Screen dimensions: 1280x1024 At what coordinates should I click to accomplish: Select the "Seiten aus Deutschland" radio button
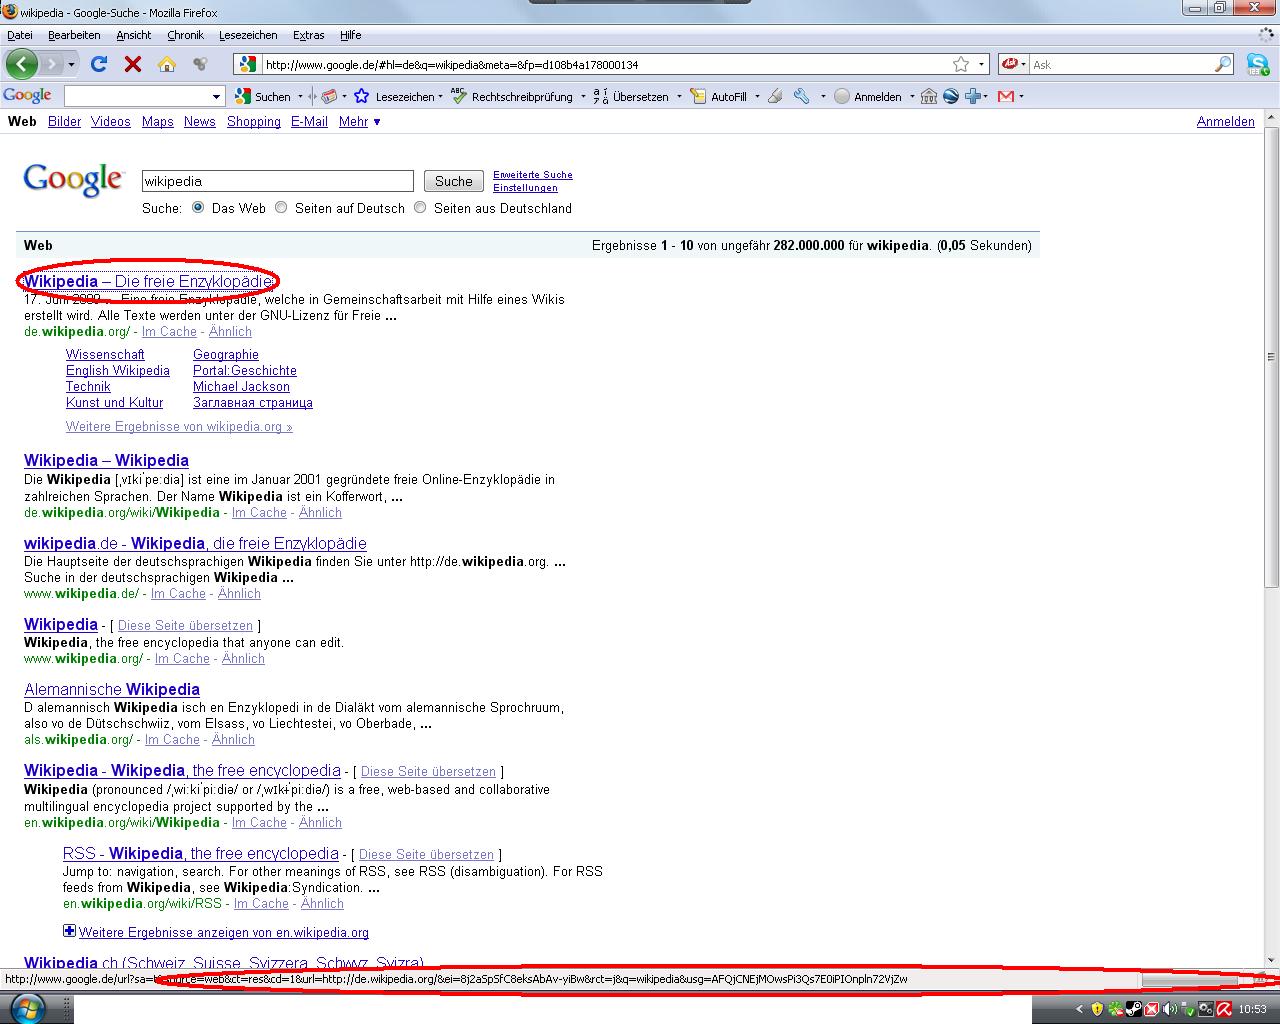(x=420, y=207)
